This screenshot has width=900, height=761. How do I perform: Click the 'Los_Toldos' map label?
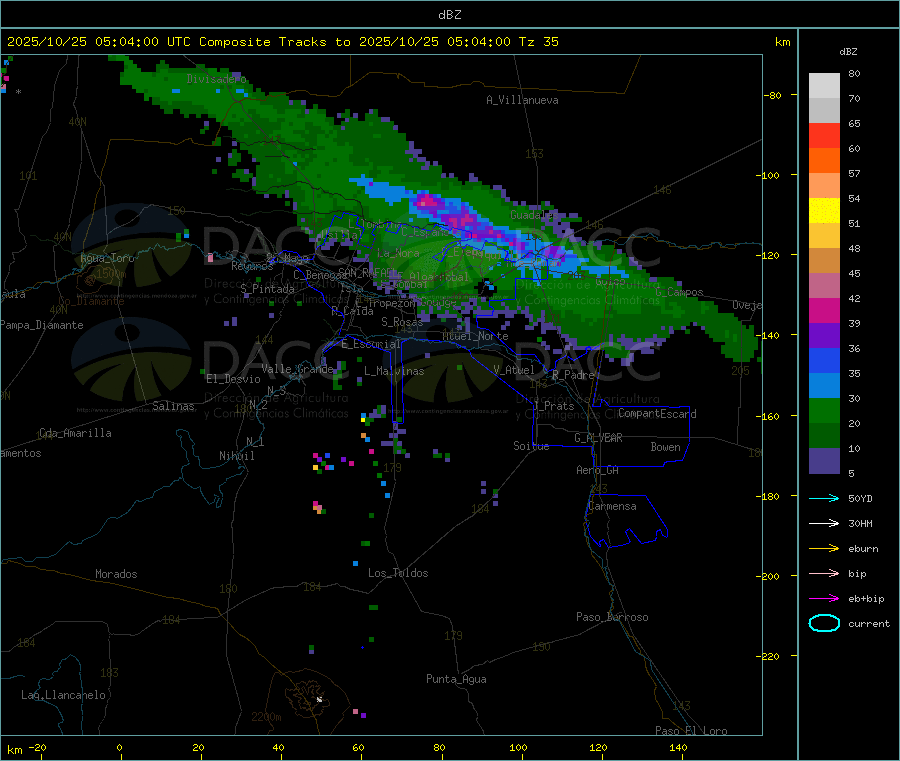(x=398, y=573)
